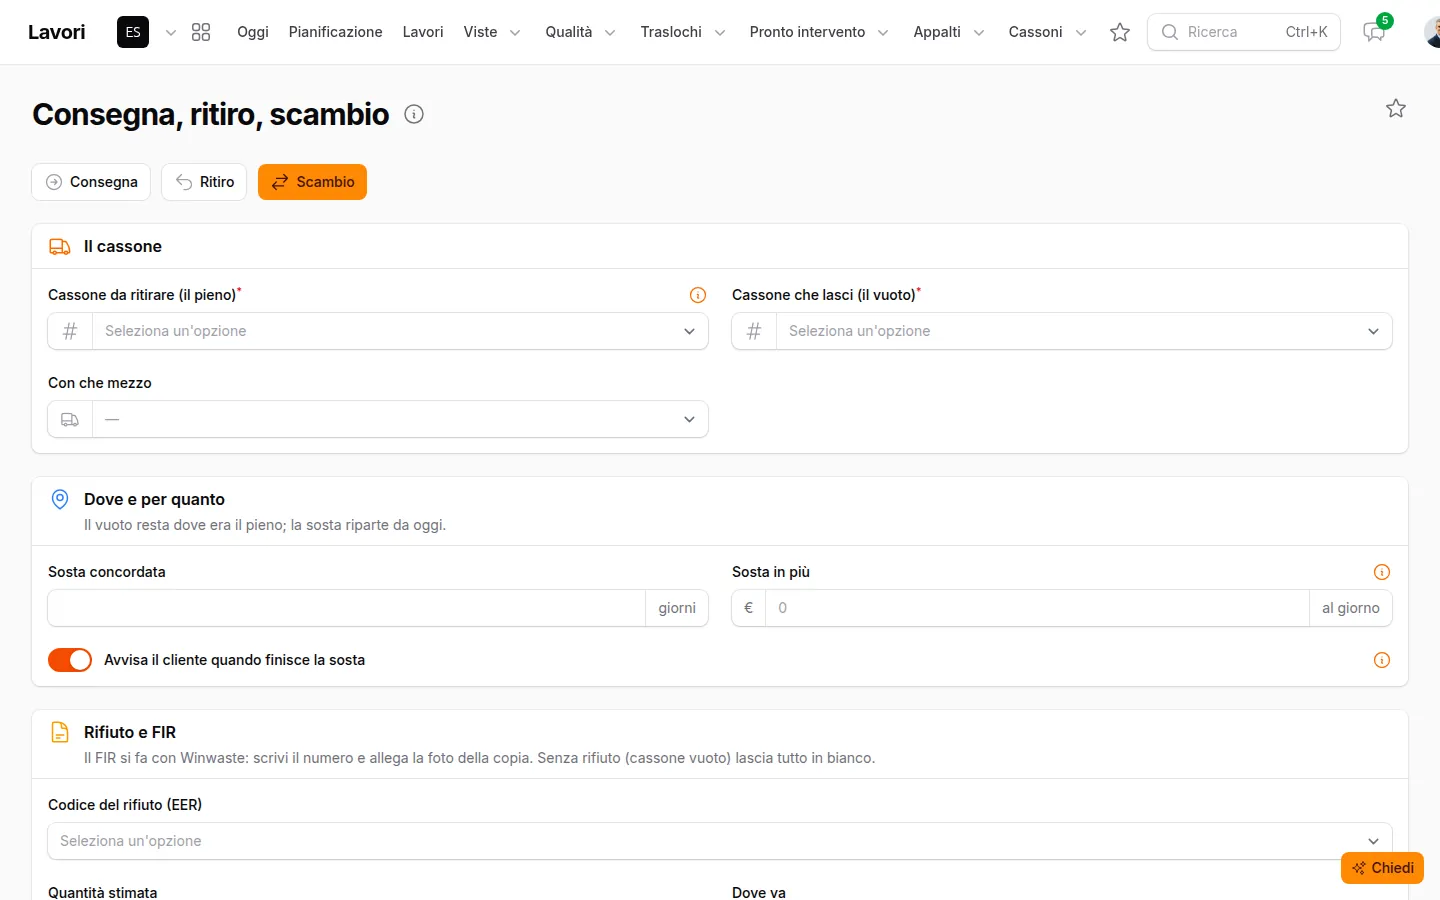The image size is (1440, 900).
Task: Click info icon for Cassone da ritirare
Action: tap(698, 295)
